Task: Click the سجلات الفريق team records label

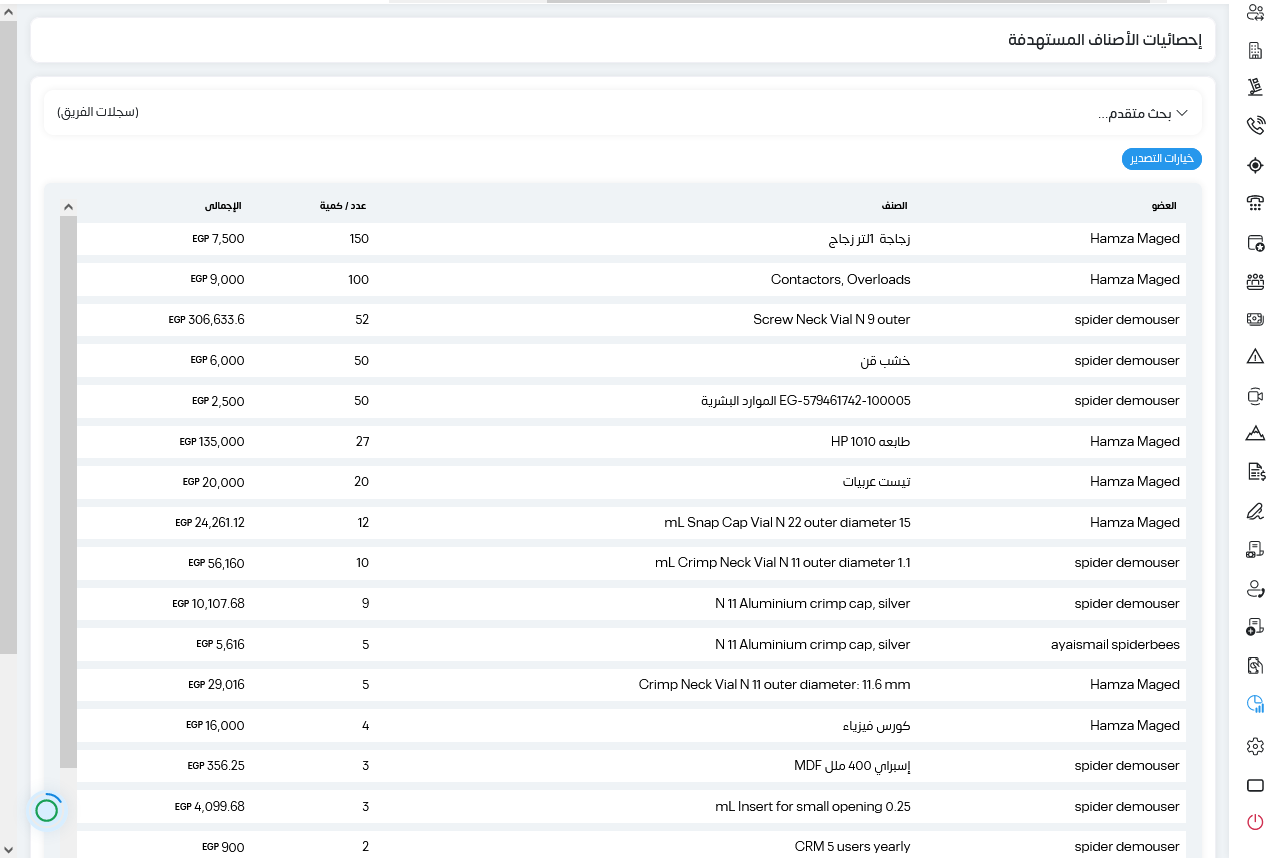Action: [x=98, y=112]
